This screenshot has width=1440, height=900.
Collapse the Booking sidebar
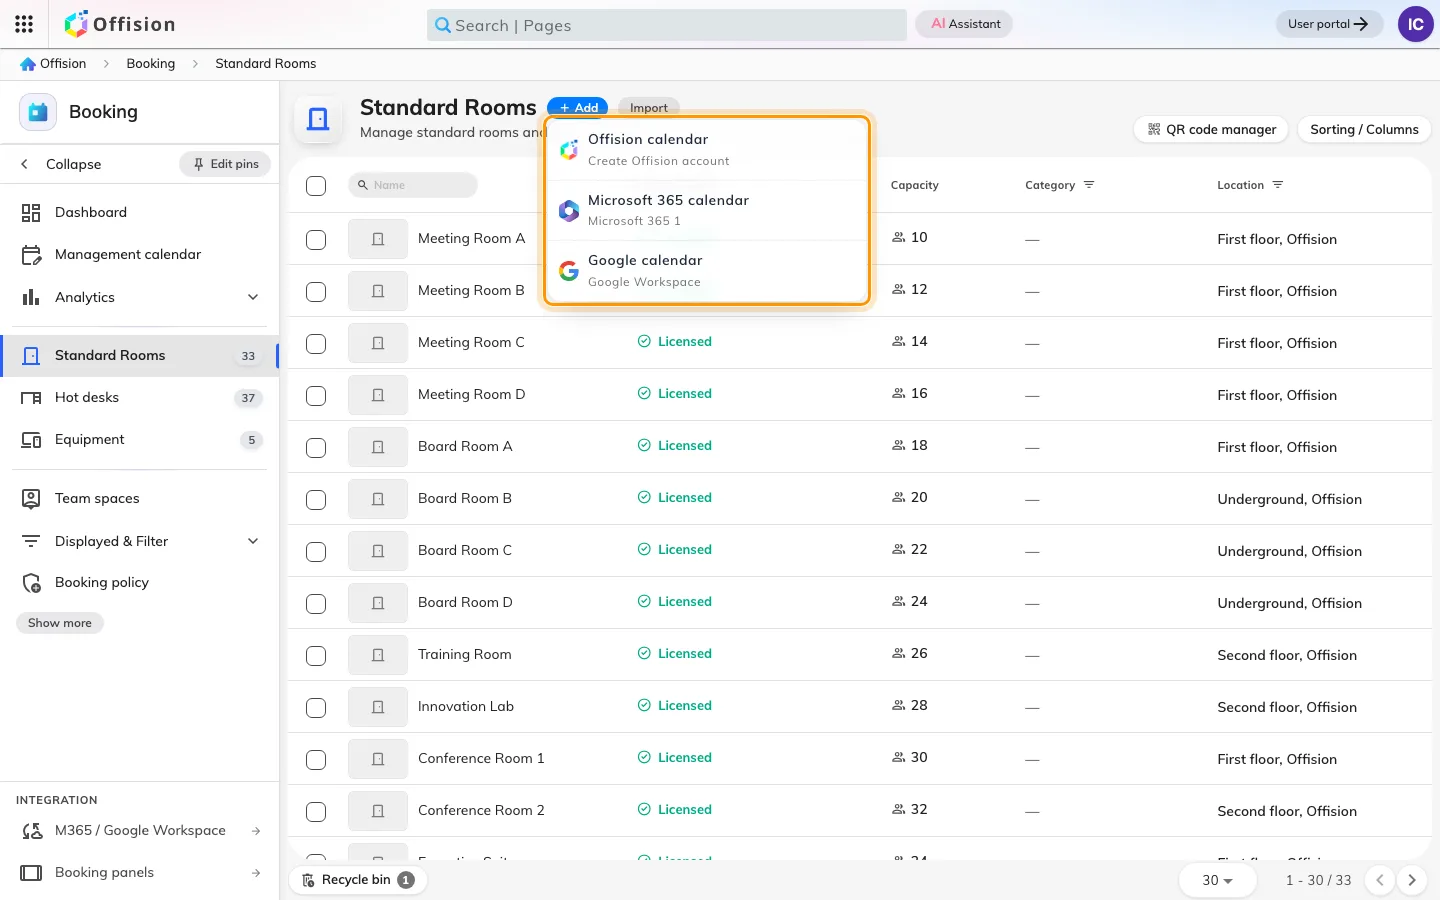click(62, 164)
